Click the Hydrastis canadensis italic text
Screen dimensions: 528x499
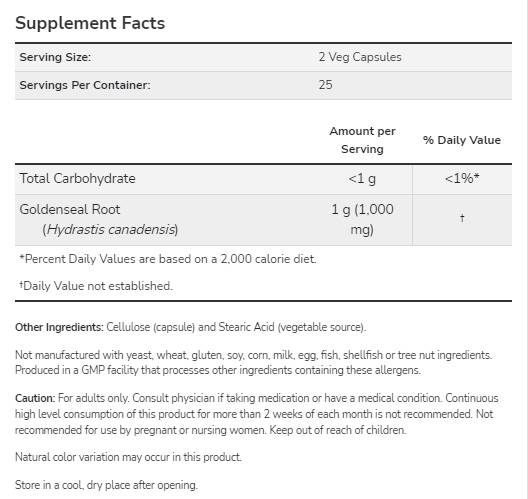click(x=110, y=230)
